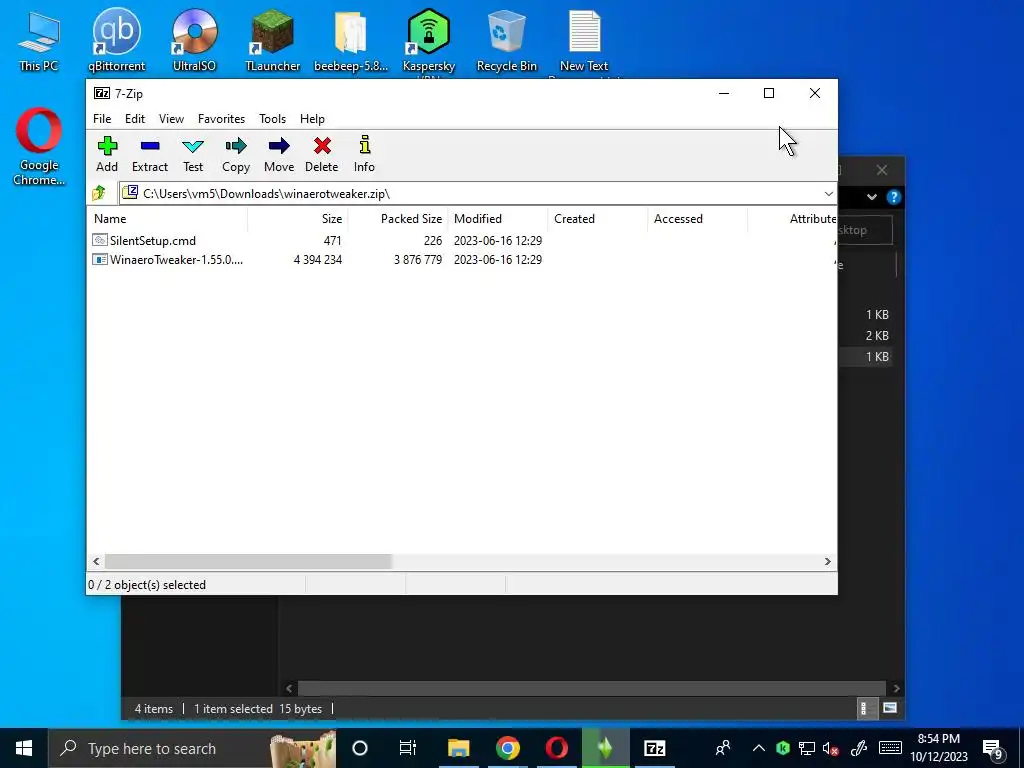The image size is (1024, 768).
Task: Select the 4 394 234 size cell
Action: pos(317,259)
